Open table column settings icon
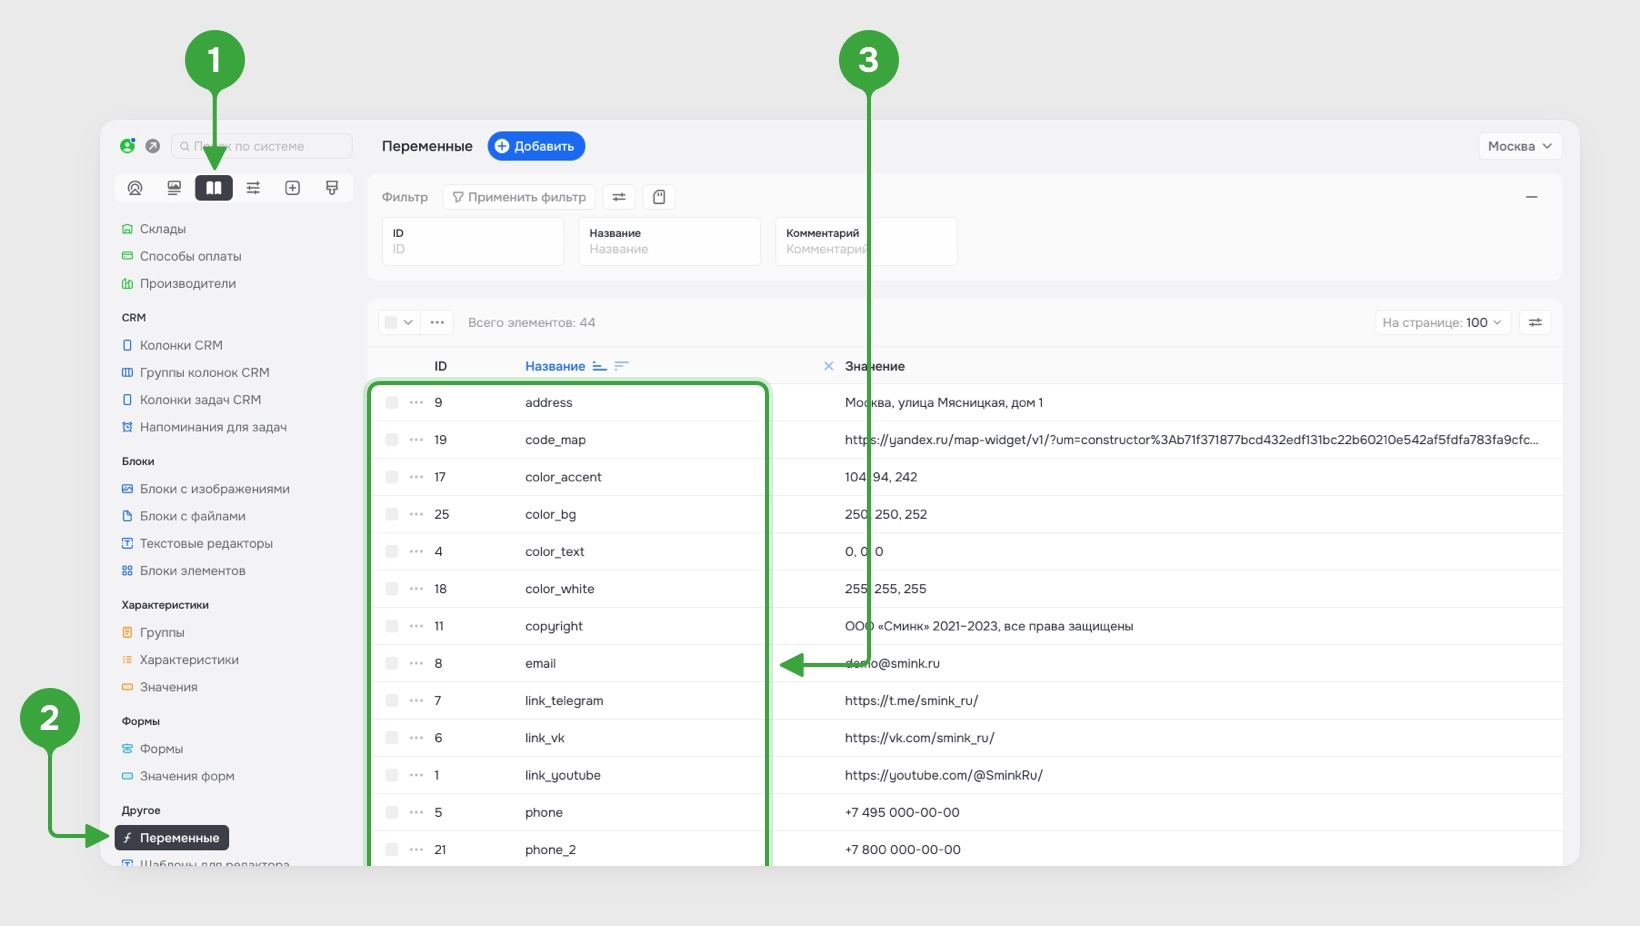Screen dimensions: 1640x926 tap(1535, 322)
